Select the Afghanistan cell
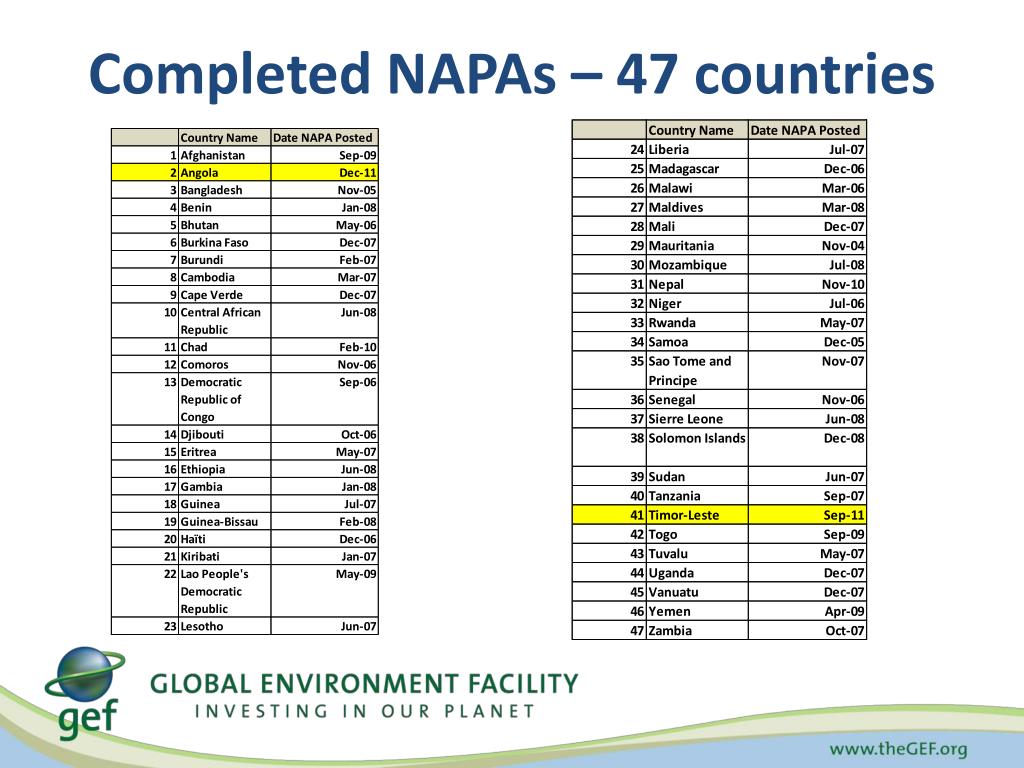The image size is (1024, 768). 224,155
